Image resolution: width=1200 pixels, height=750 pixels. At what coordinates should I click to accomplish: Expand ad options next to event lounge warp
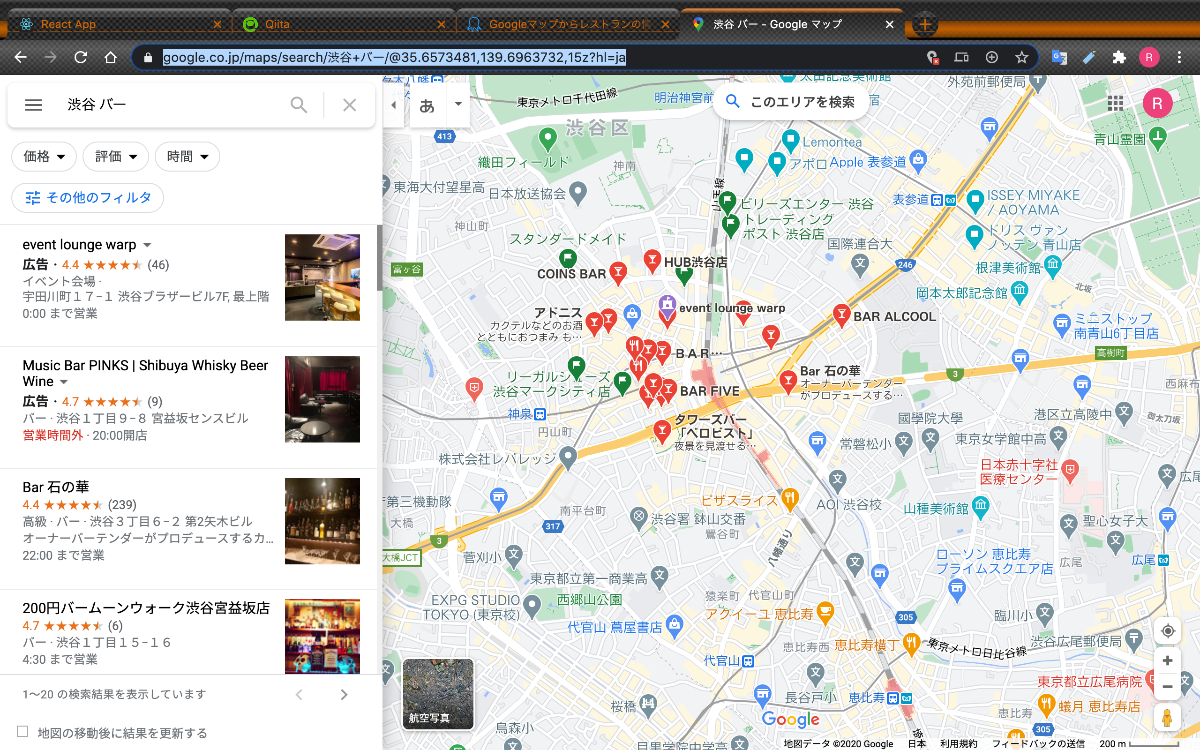point(147,245)
